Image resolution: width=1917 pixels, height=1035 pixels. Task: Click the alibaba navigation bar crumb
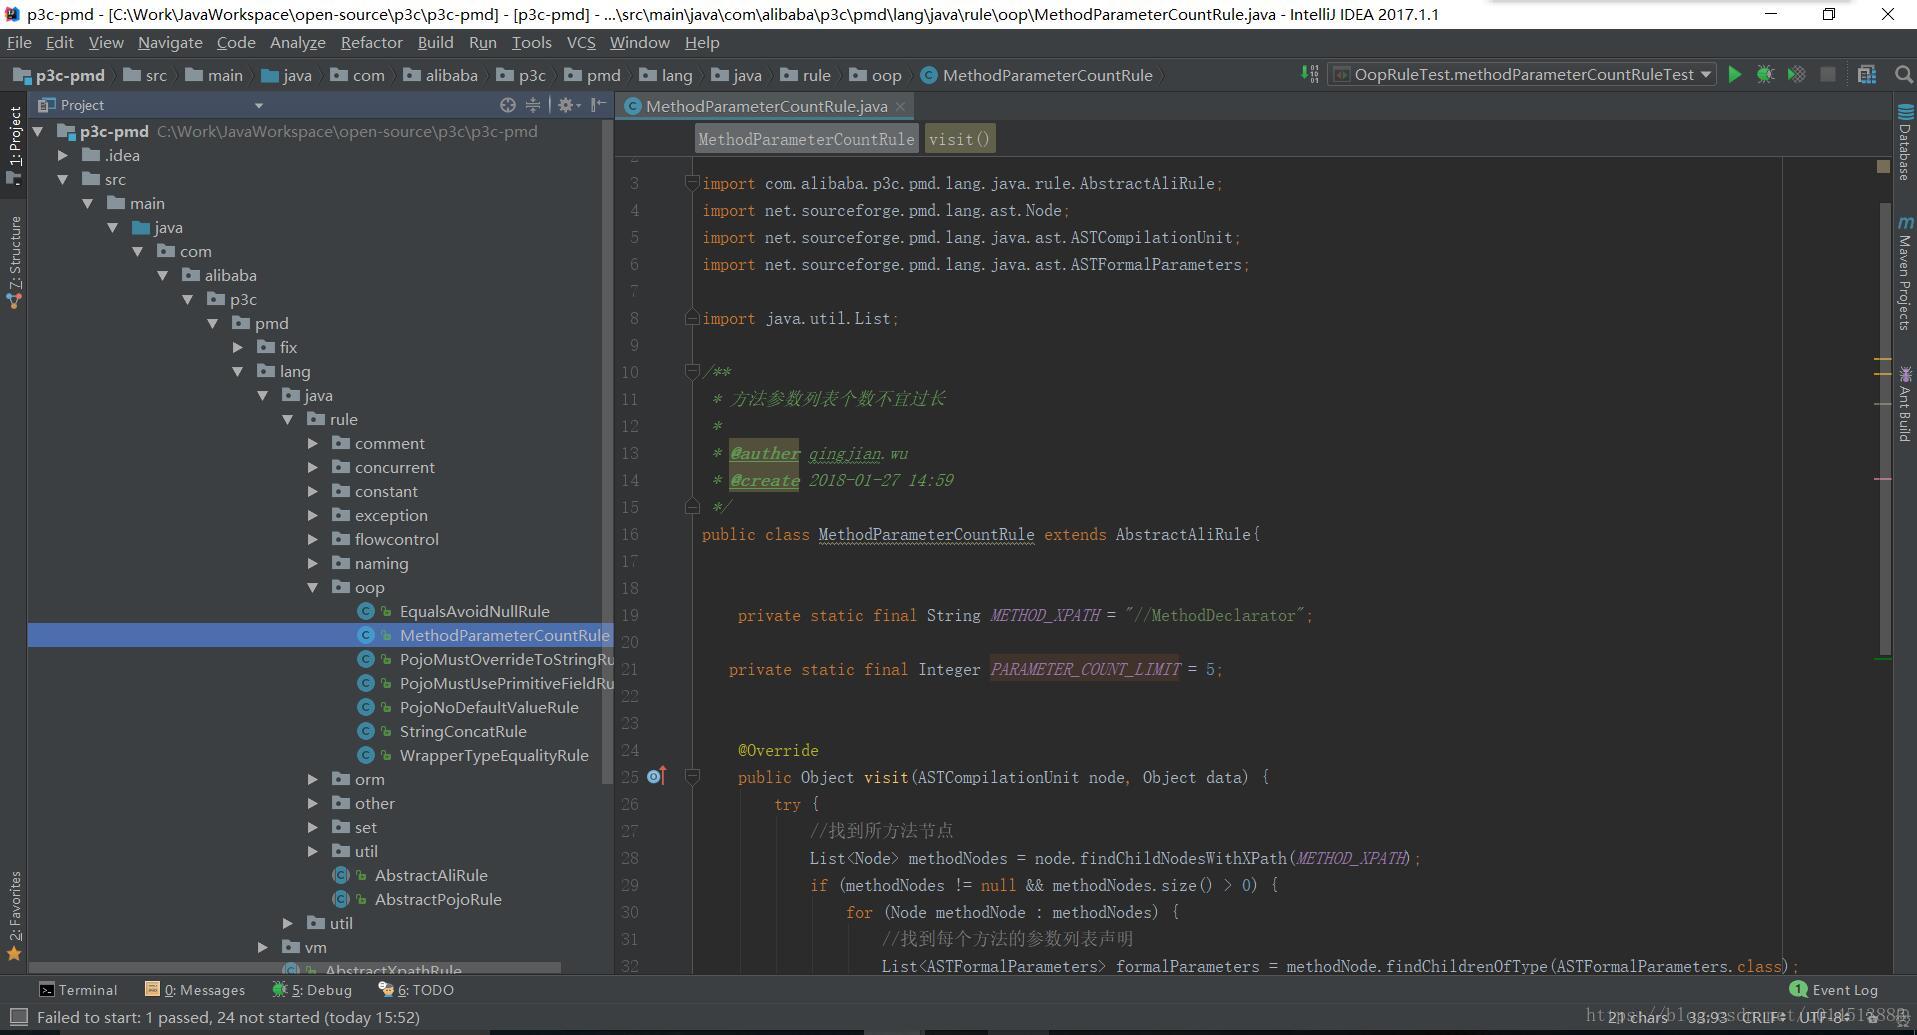tap(441, 75)
